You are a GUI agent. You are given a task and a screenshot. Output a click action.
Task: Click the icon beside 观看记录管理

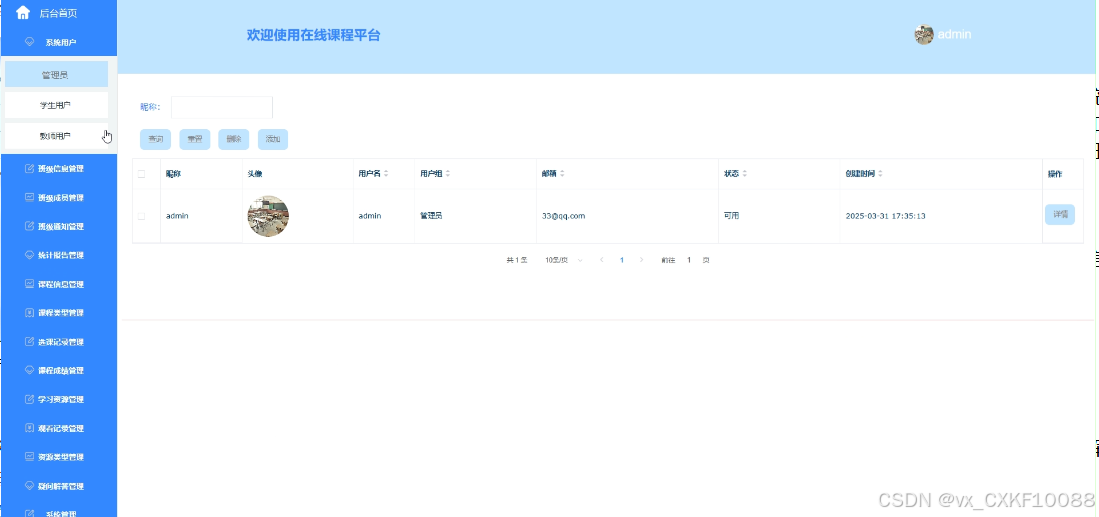[29, 428]
